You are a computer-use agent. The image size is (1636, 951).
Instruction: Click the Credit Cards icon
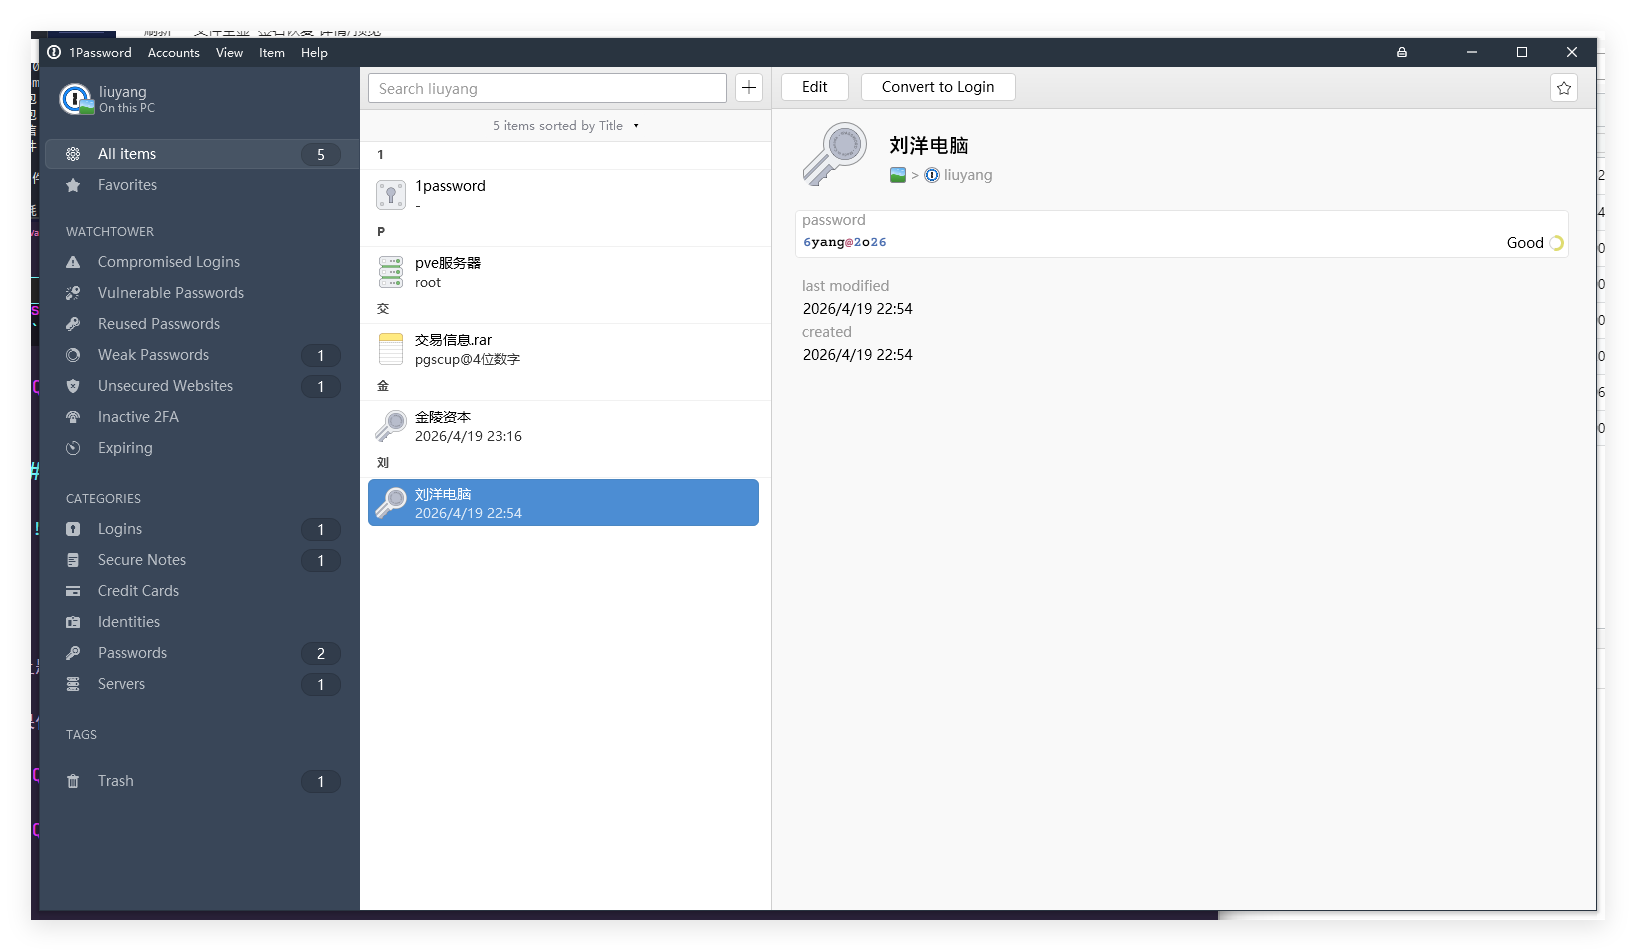point(73,591)
